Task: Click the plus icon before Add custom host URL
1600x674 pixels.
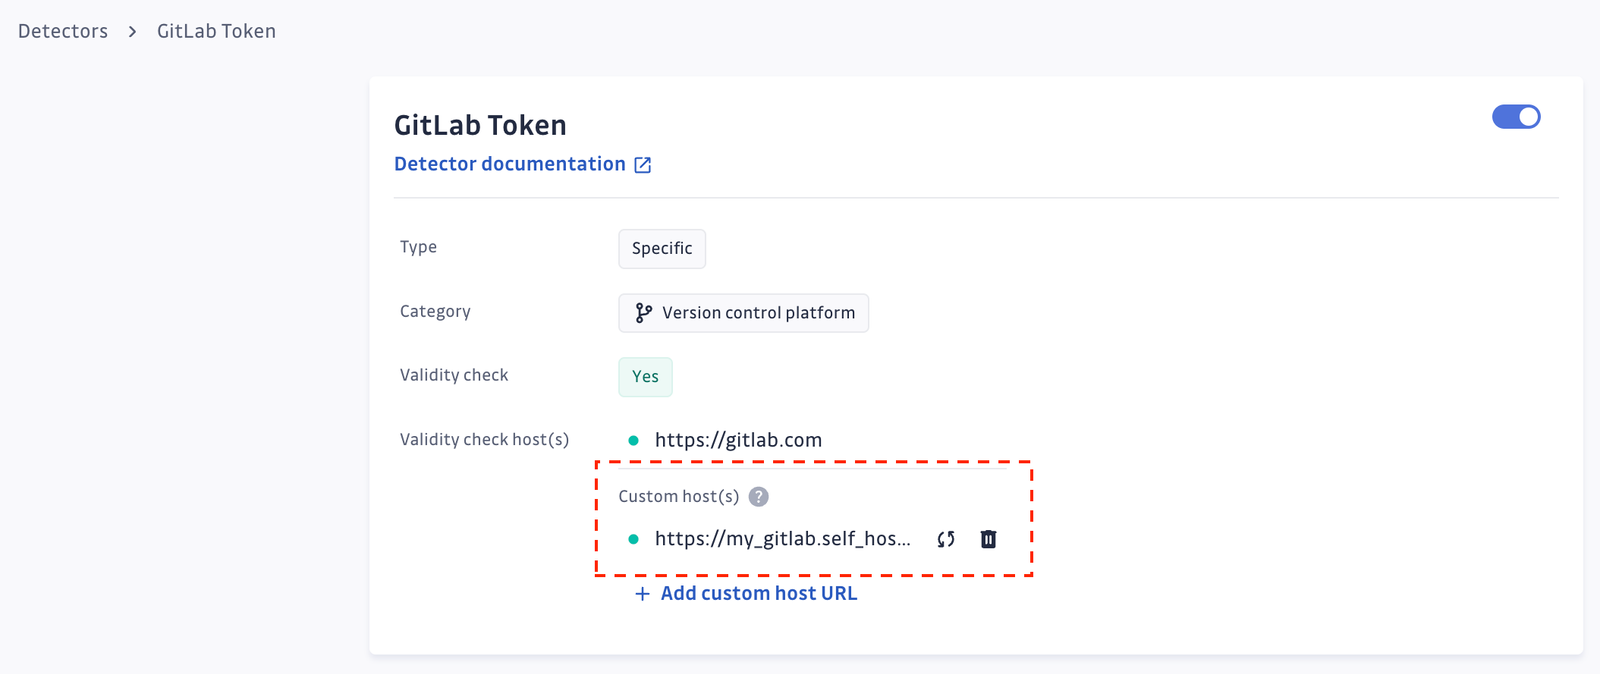Action: tap(640, 593)
